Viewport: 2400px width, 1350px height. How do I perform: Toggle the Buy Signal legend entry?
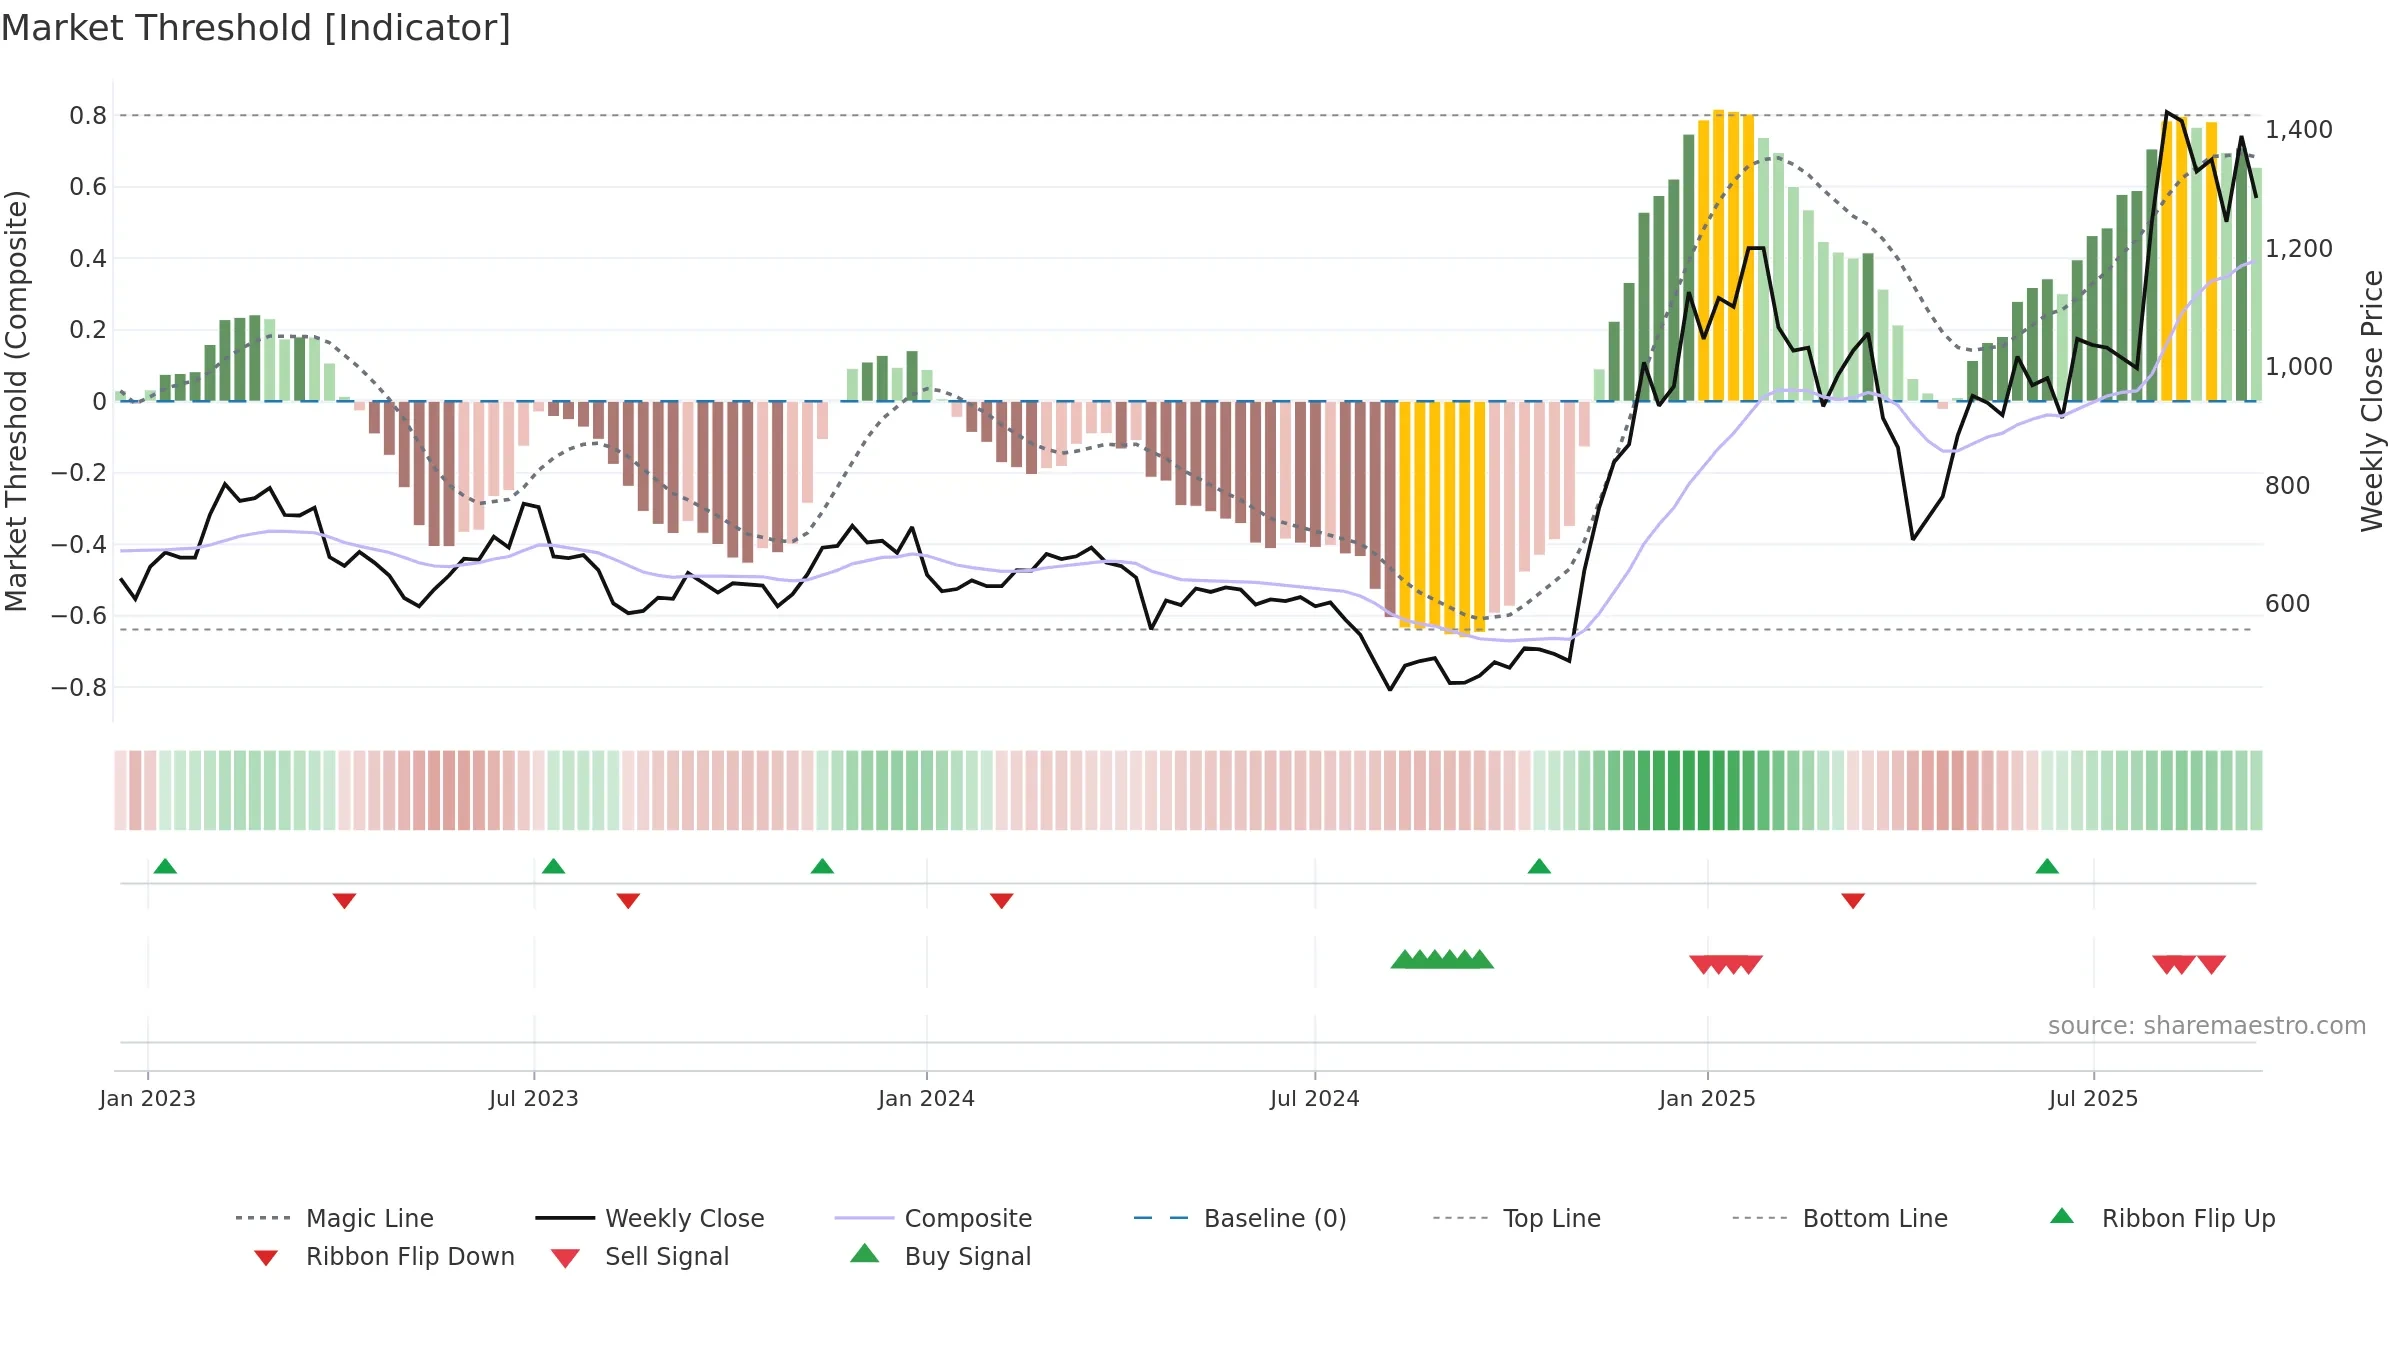click(x=940, y=1256)
